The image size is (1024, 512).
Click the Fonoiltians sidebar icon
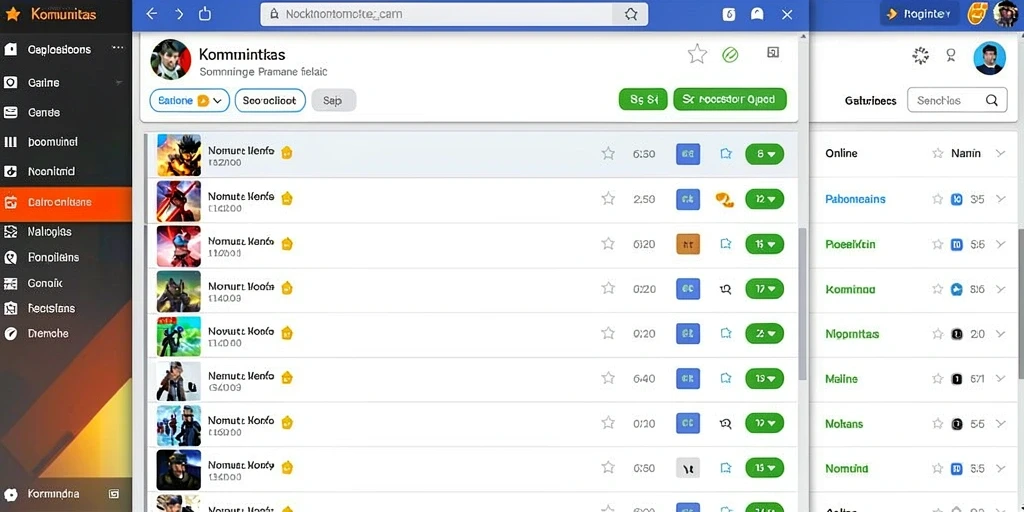[x=10, y=257]
